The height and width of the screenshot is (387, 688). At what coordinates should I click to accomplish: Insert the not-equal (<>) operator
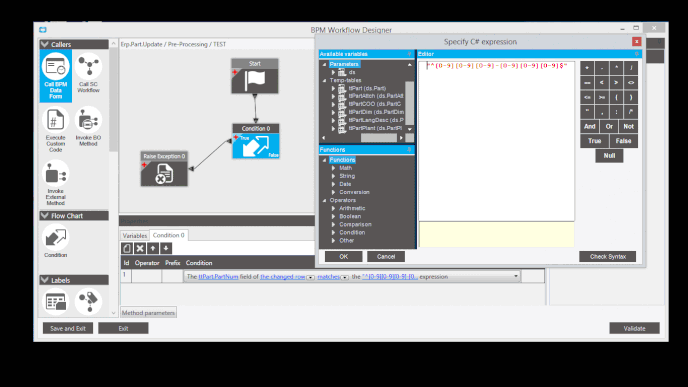click(631, 82)
